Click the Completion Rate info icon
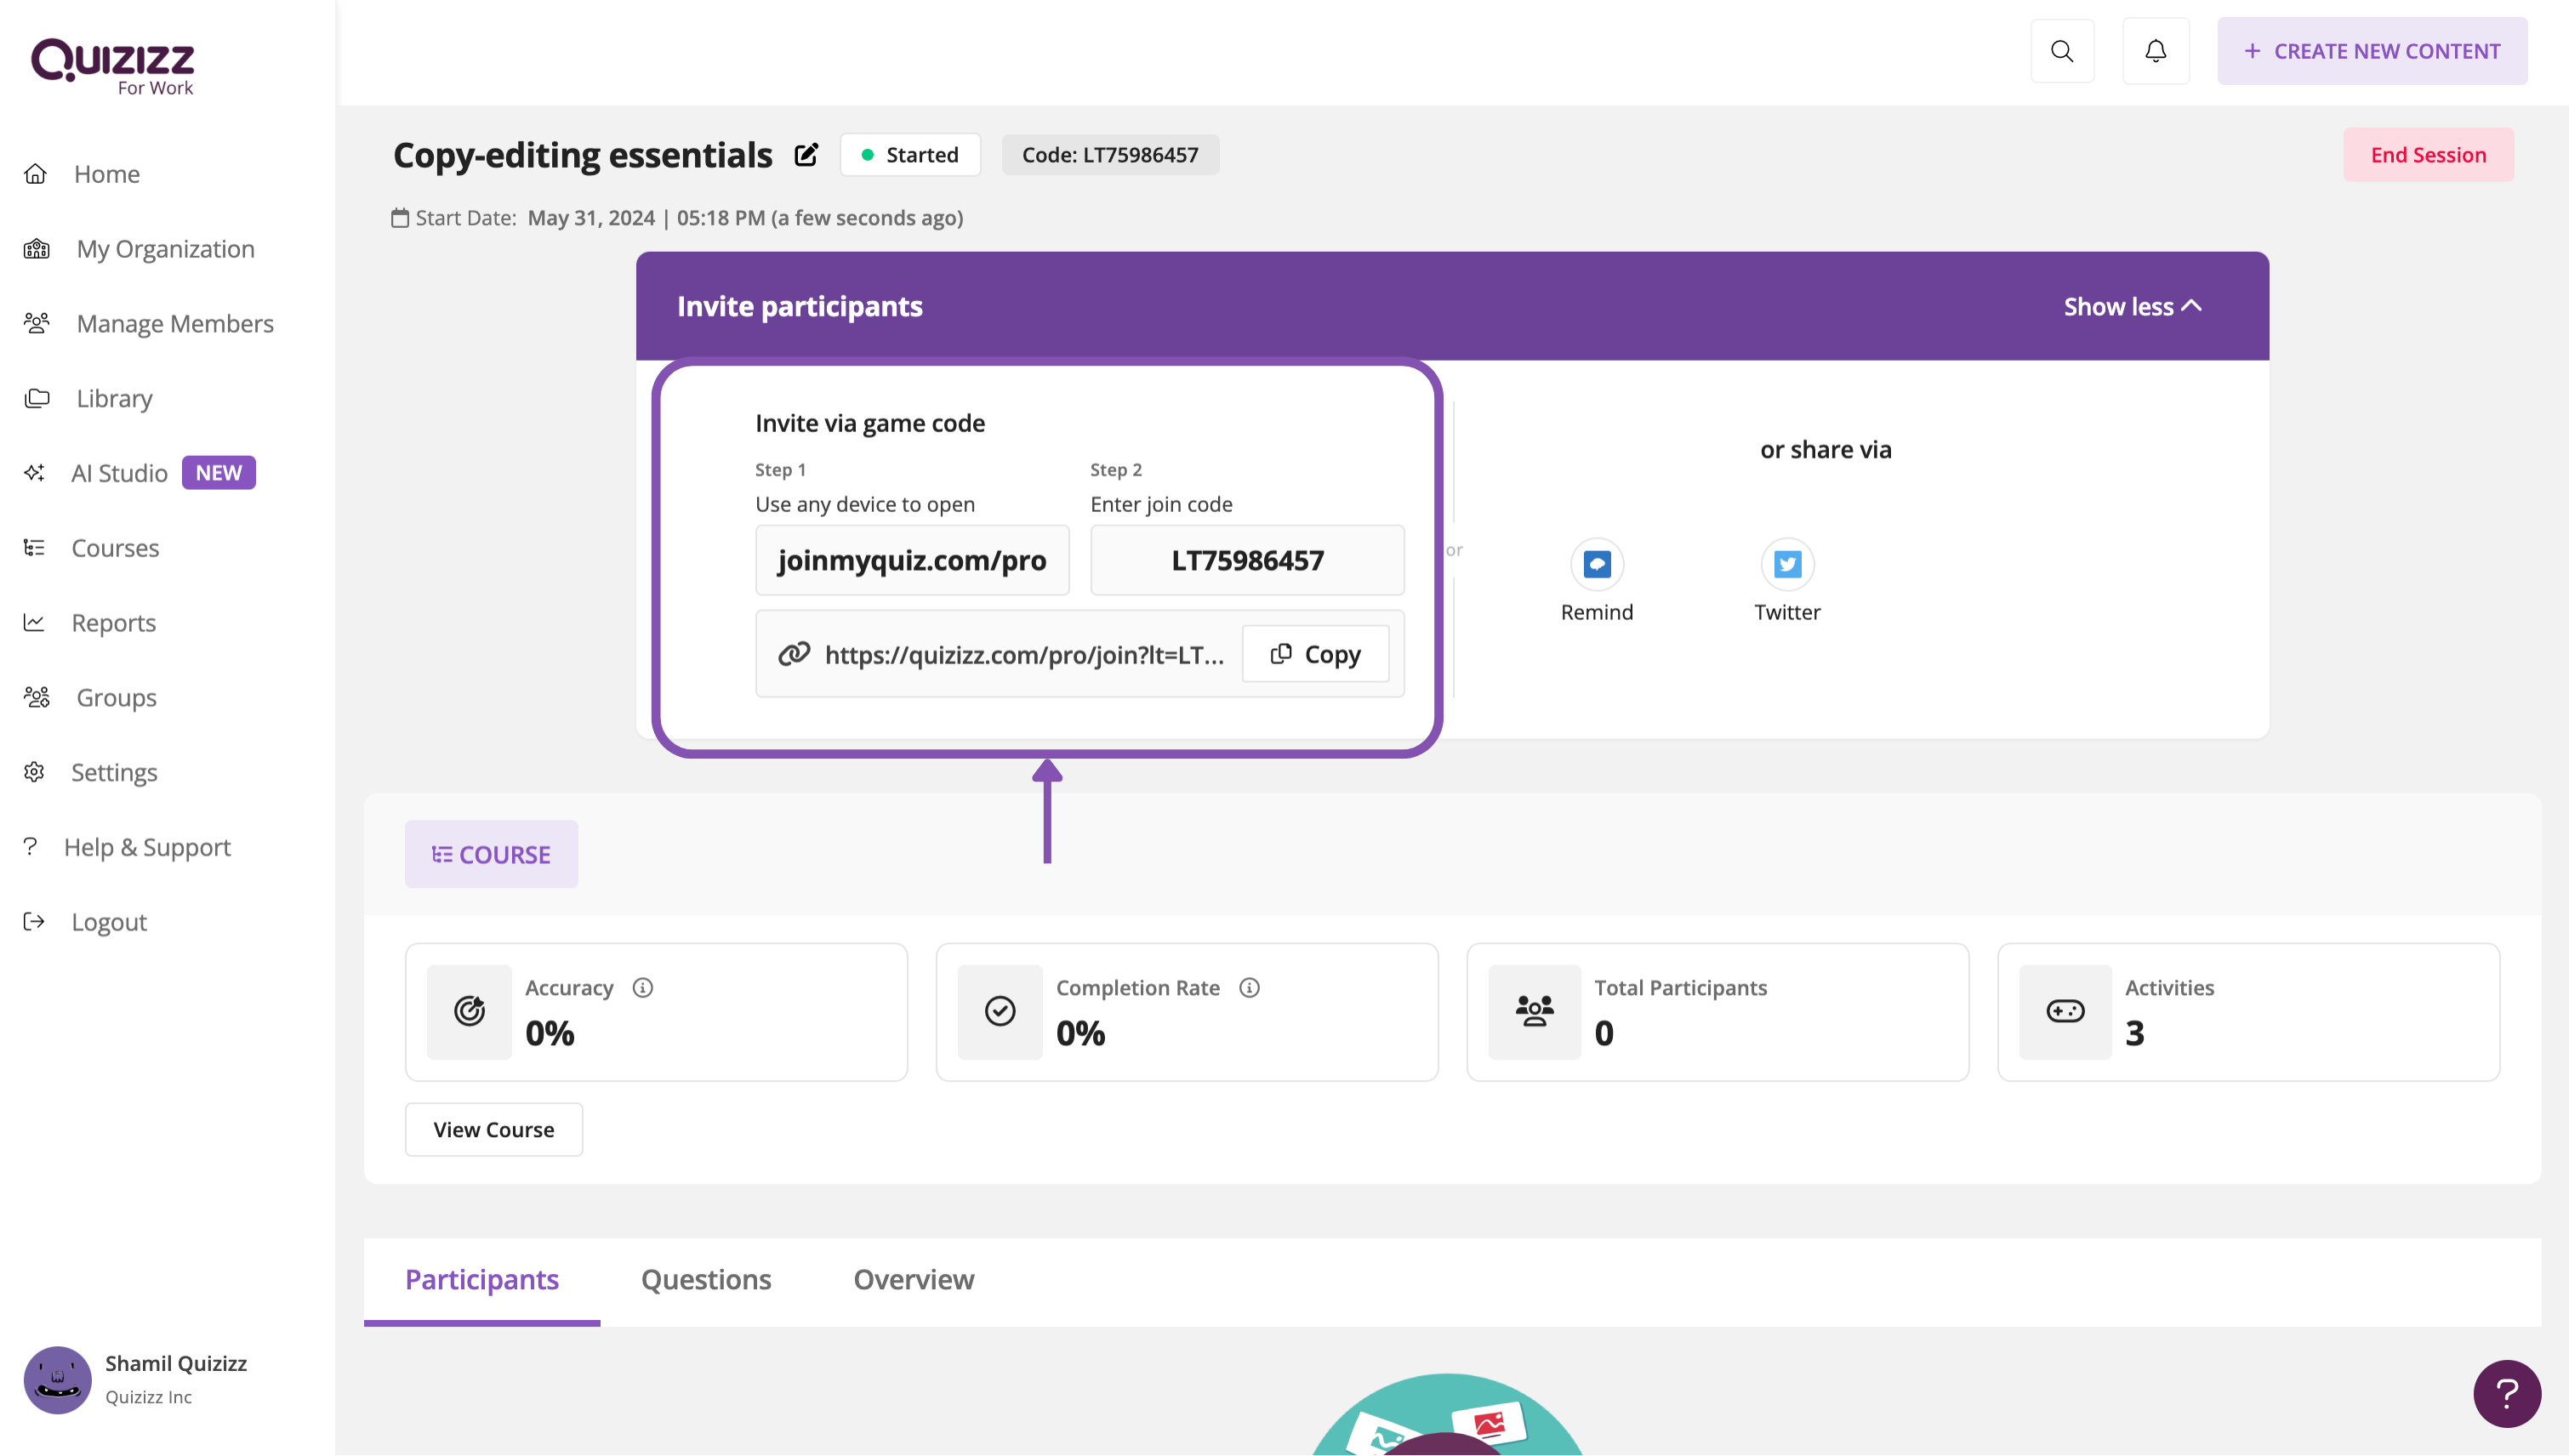This screenshot has height=1456, width=2569. click(1249, 988)
